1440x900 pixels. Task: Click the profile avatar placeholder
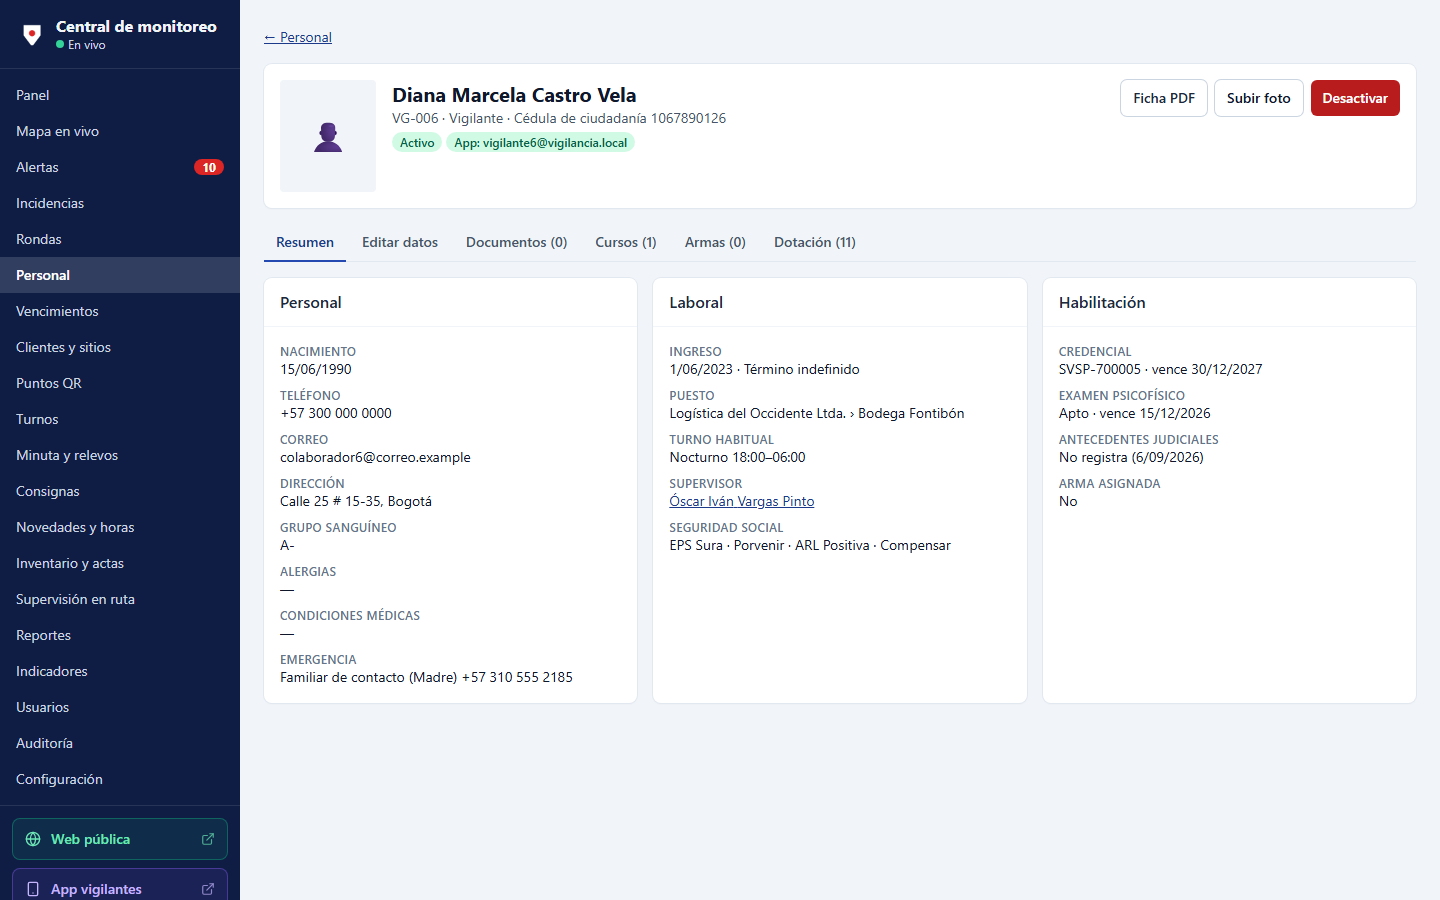pyautogui.click(x=328, y=136)
